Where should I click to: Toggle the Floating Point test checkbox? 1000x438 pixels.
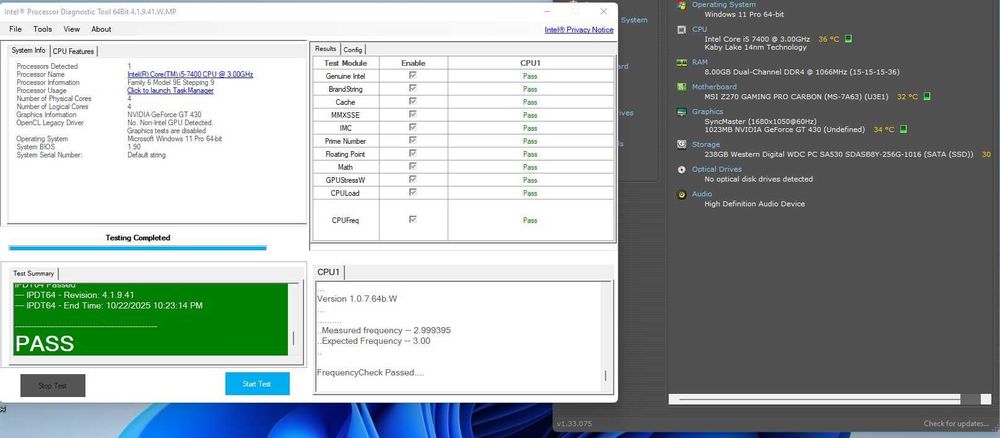coord(413,154)
